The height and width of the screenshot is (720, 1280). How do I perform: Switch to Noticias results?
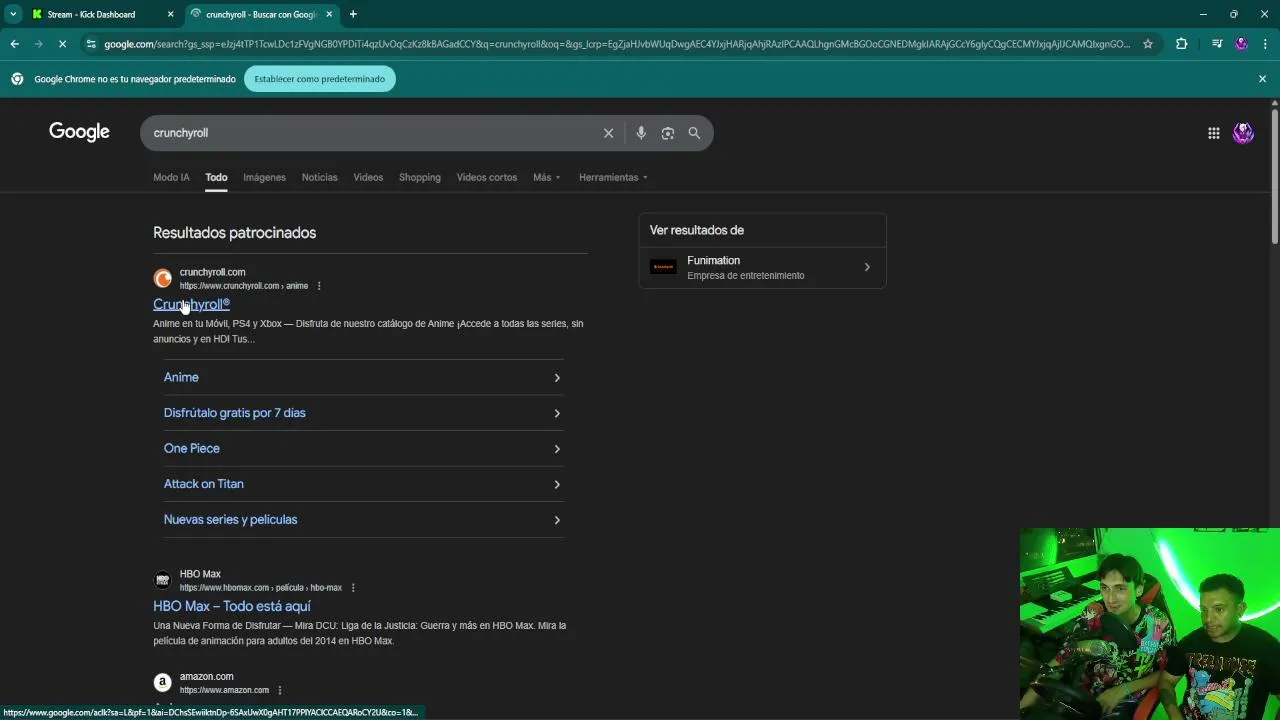[320, 177]
